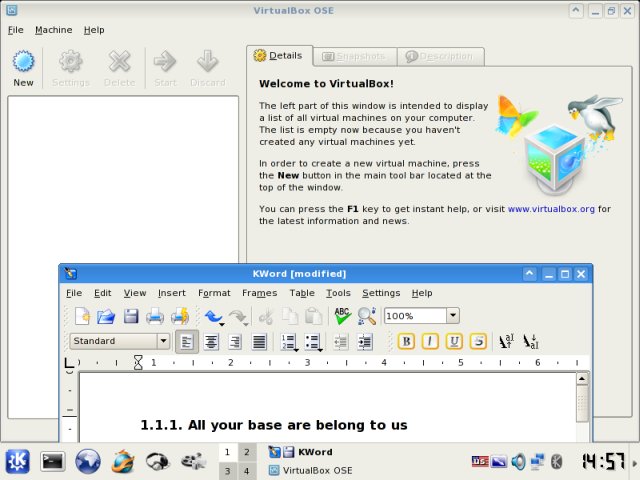Screen dimensions: 640x480
Task: Center the text alignment
Action: coord(211,342)
